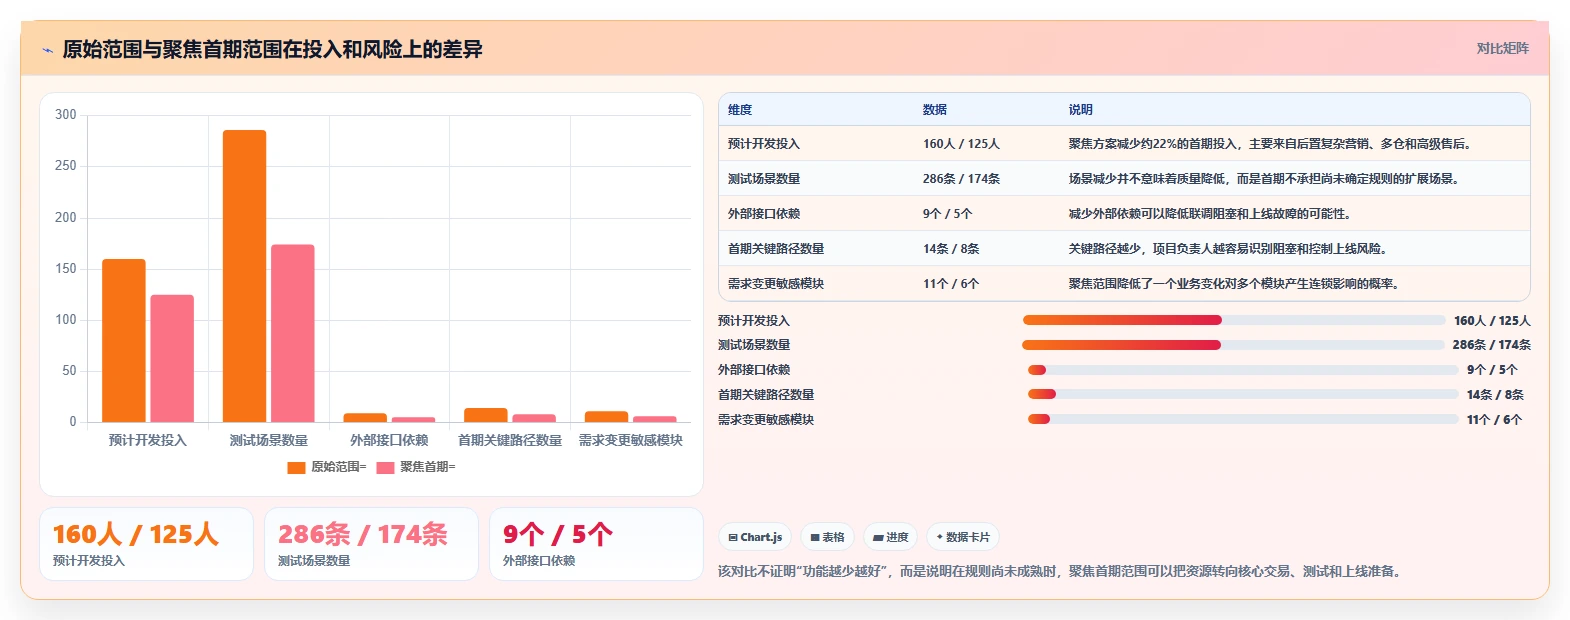
Task: Click the 说明 table column header
Action: (1081, 110)
